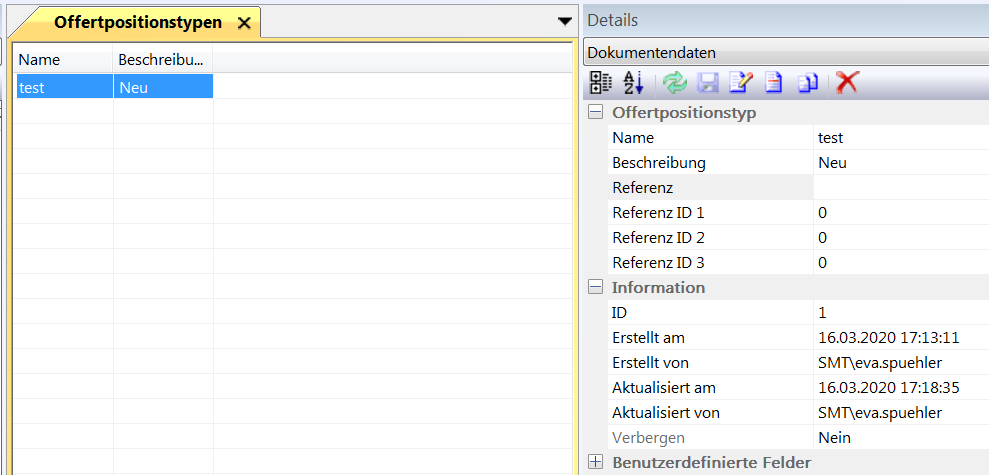Click the Save floppy disk icon
Image resolution: width=989 pixels, height=475 pixels.
click(x=708, y=83)
